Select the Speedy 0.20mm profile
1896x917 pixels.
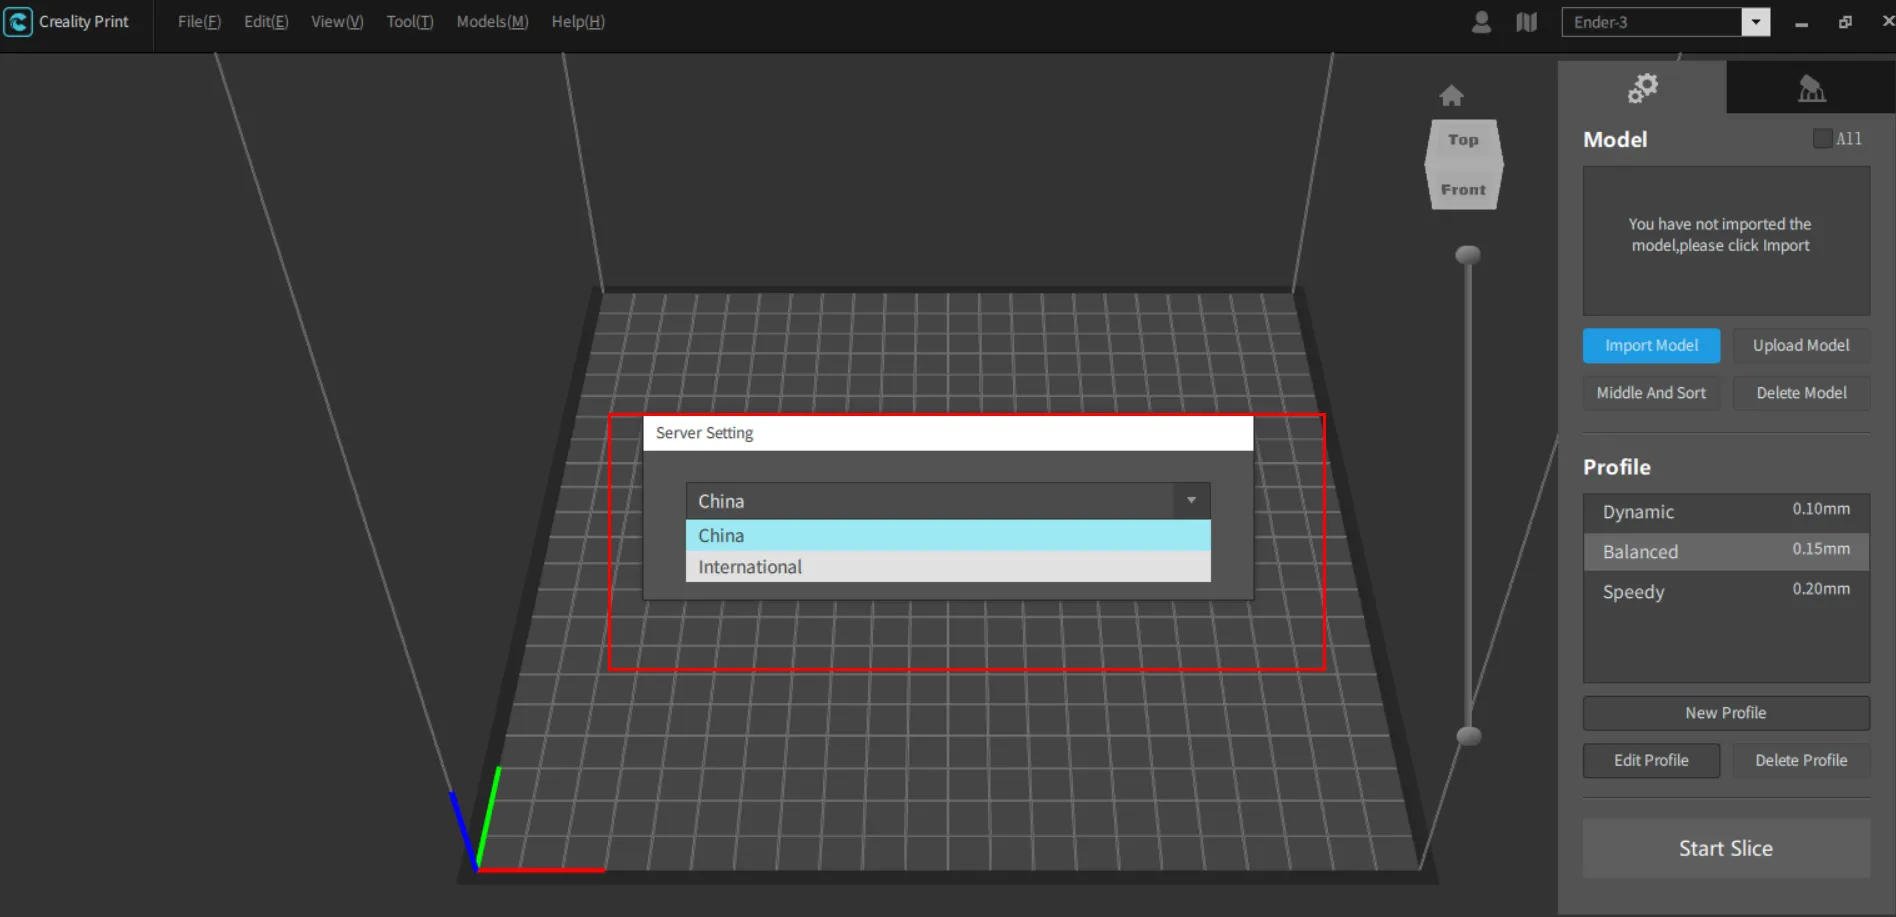click(1725, 591)
